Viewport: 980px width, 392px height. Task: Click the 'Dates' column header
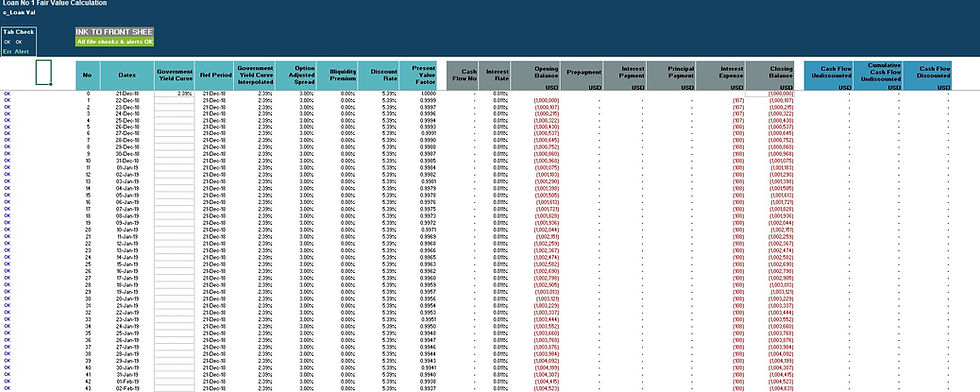pos(127,76)
